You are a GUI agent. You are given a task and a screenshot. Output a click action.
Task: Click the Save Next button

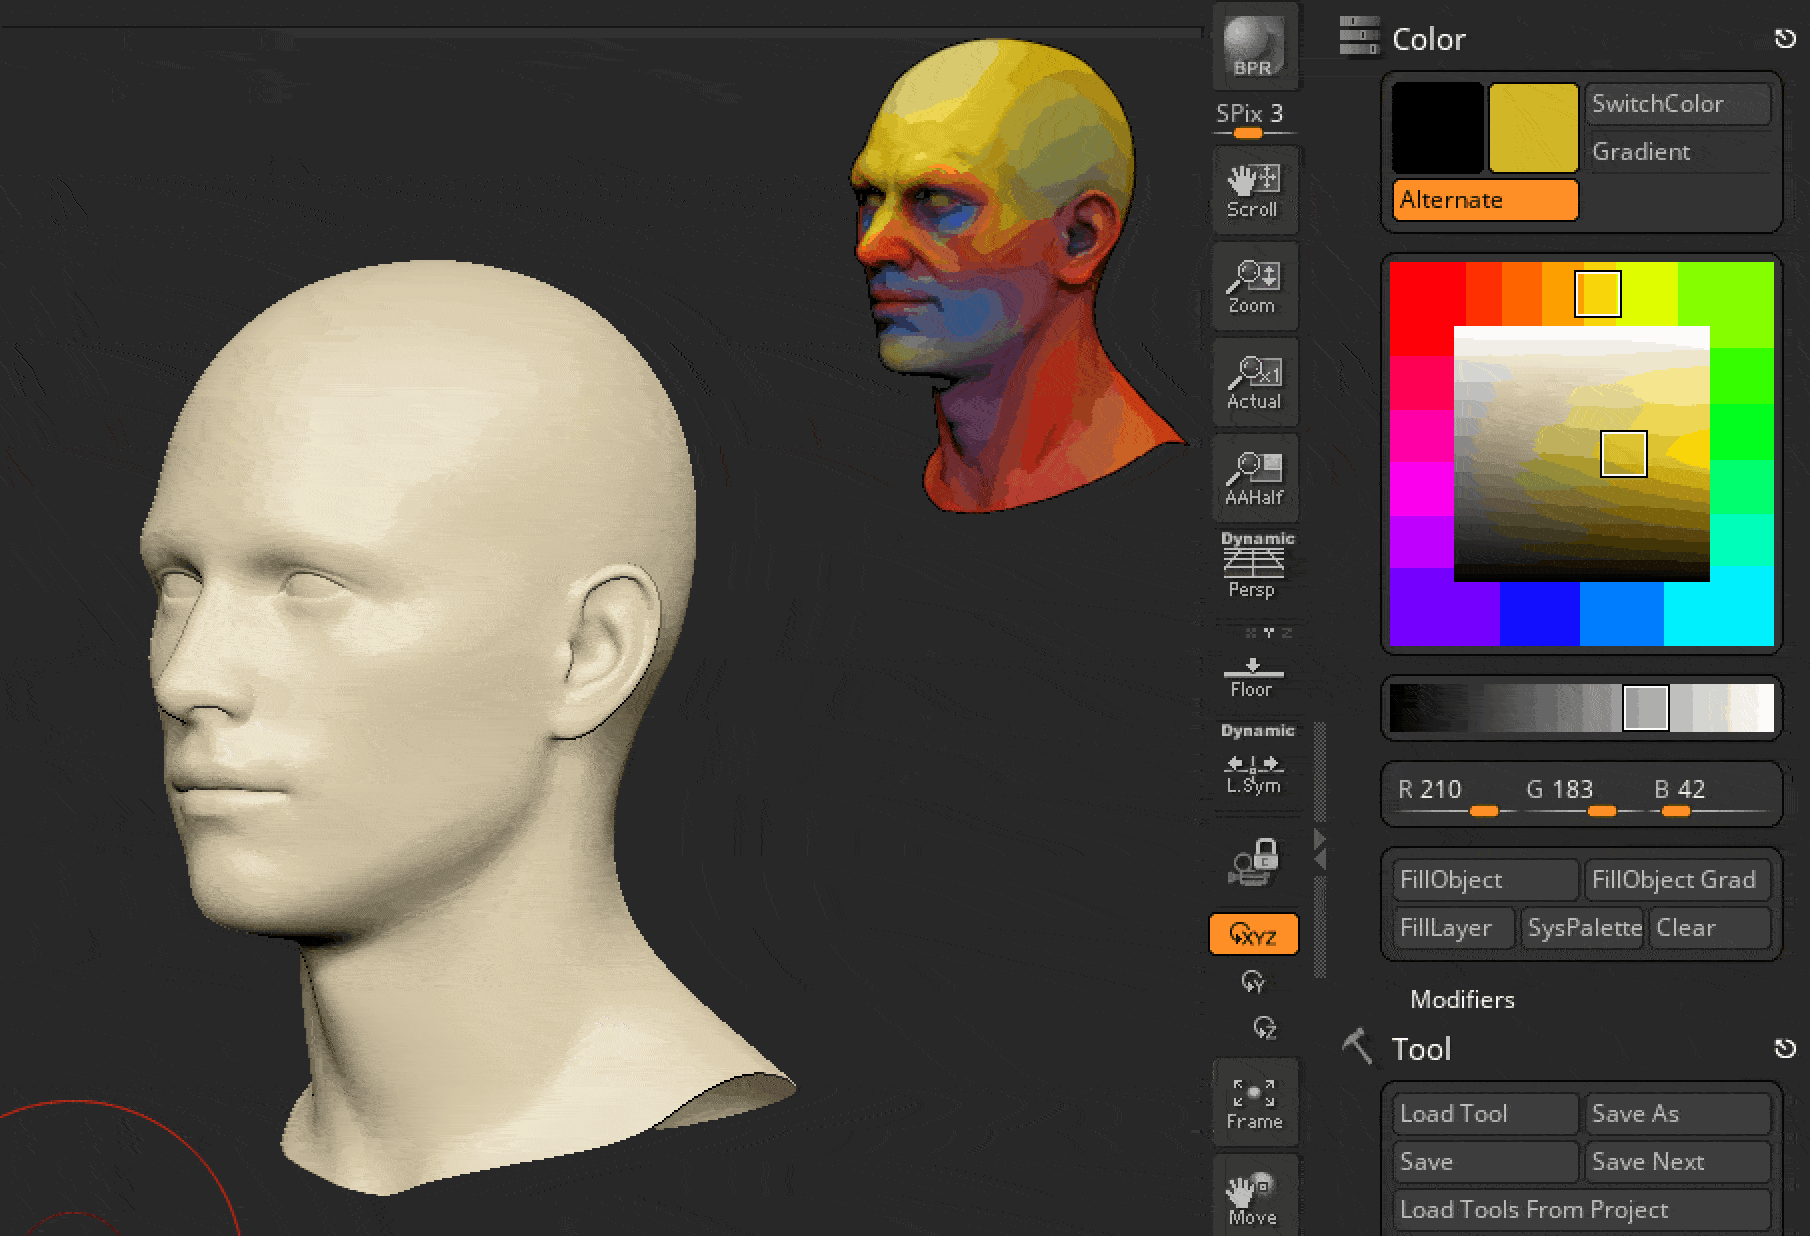point(1677,1162)
